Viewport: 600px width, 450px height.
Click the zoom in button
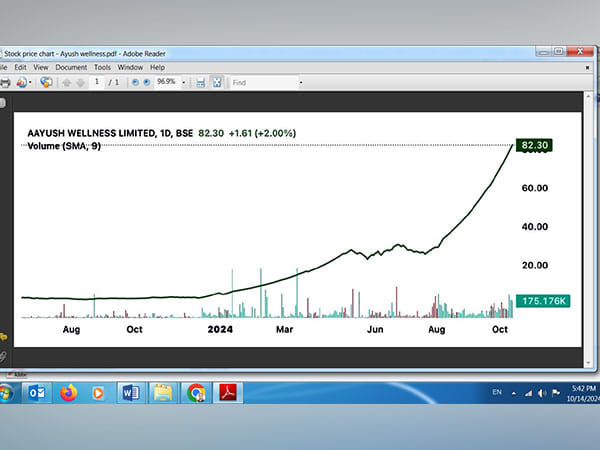146,82
